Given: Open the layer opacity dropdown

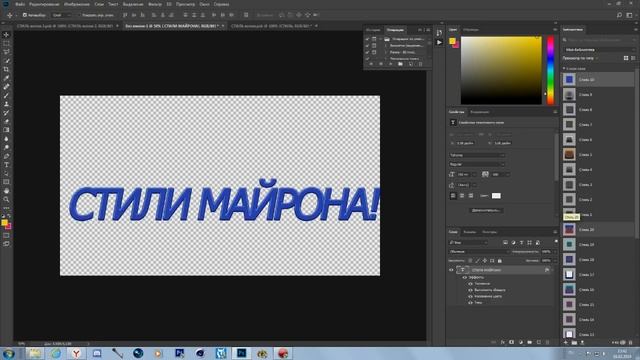Looking at the screenshot, I should (x=554, y=251).
